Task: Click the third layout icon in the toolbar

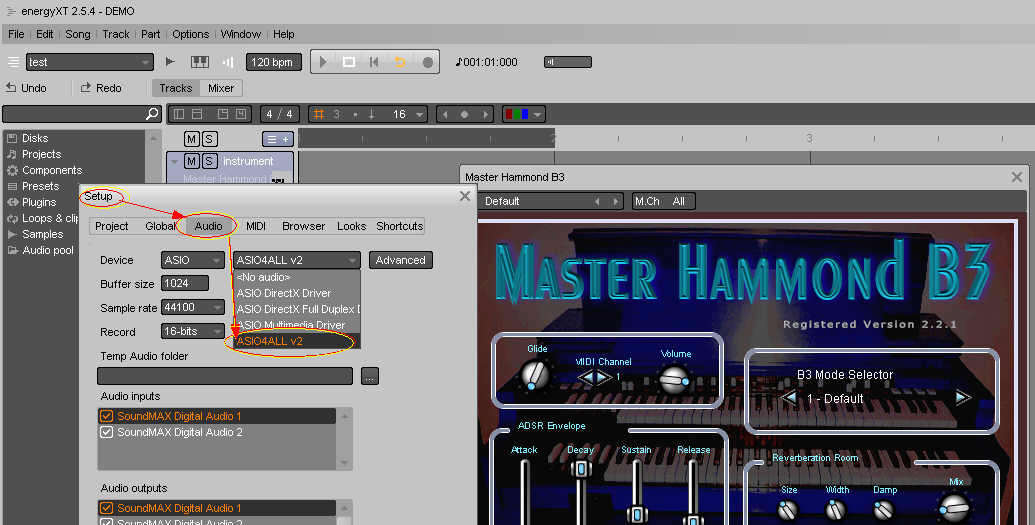Action: (222, 114)
